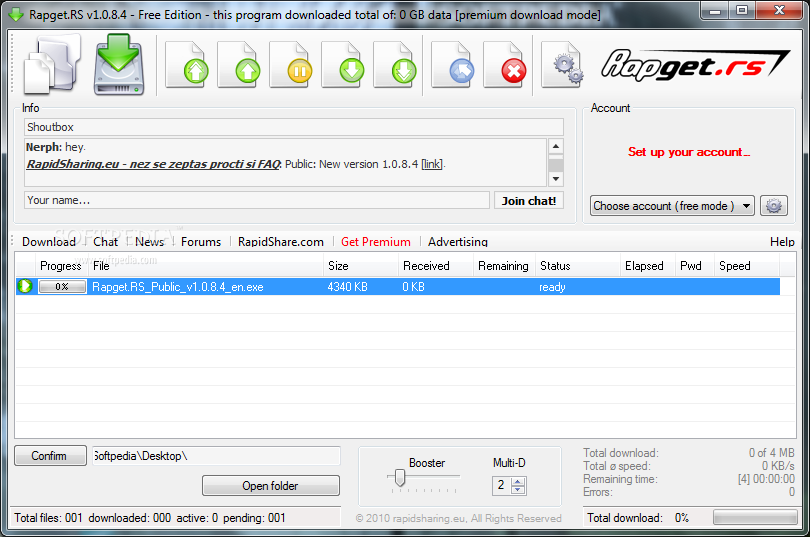Click green status icon of Rapget.RS file row
The image size is (810, 537).
25,286
